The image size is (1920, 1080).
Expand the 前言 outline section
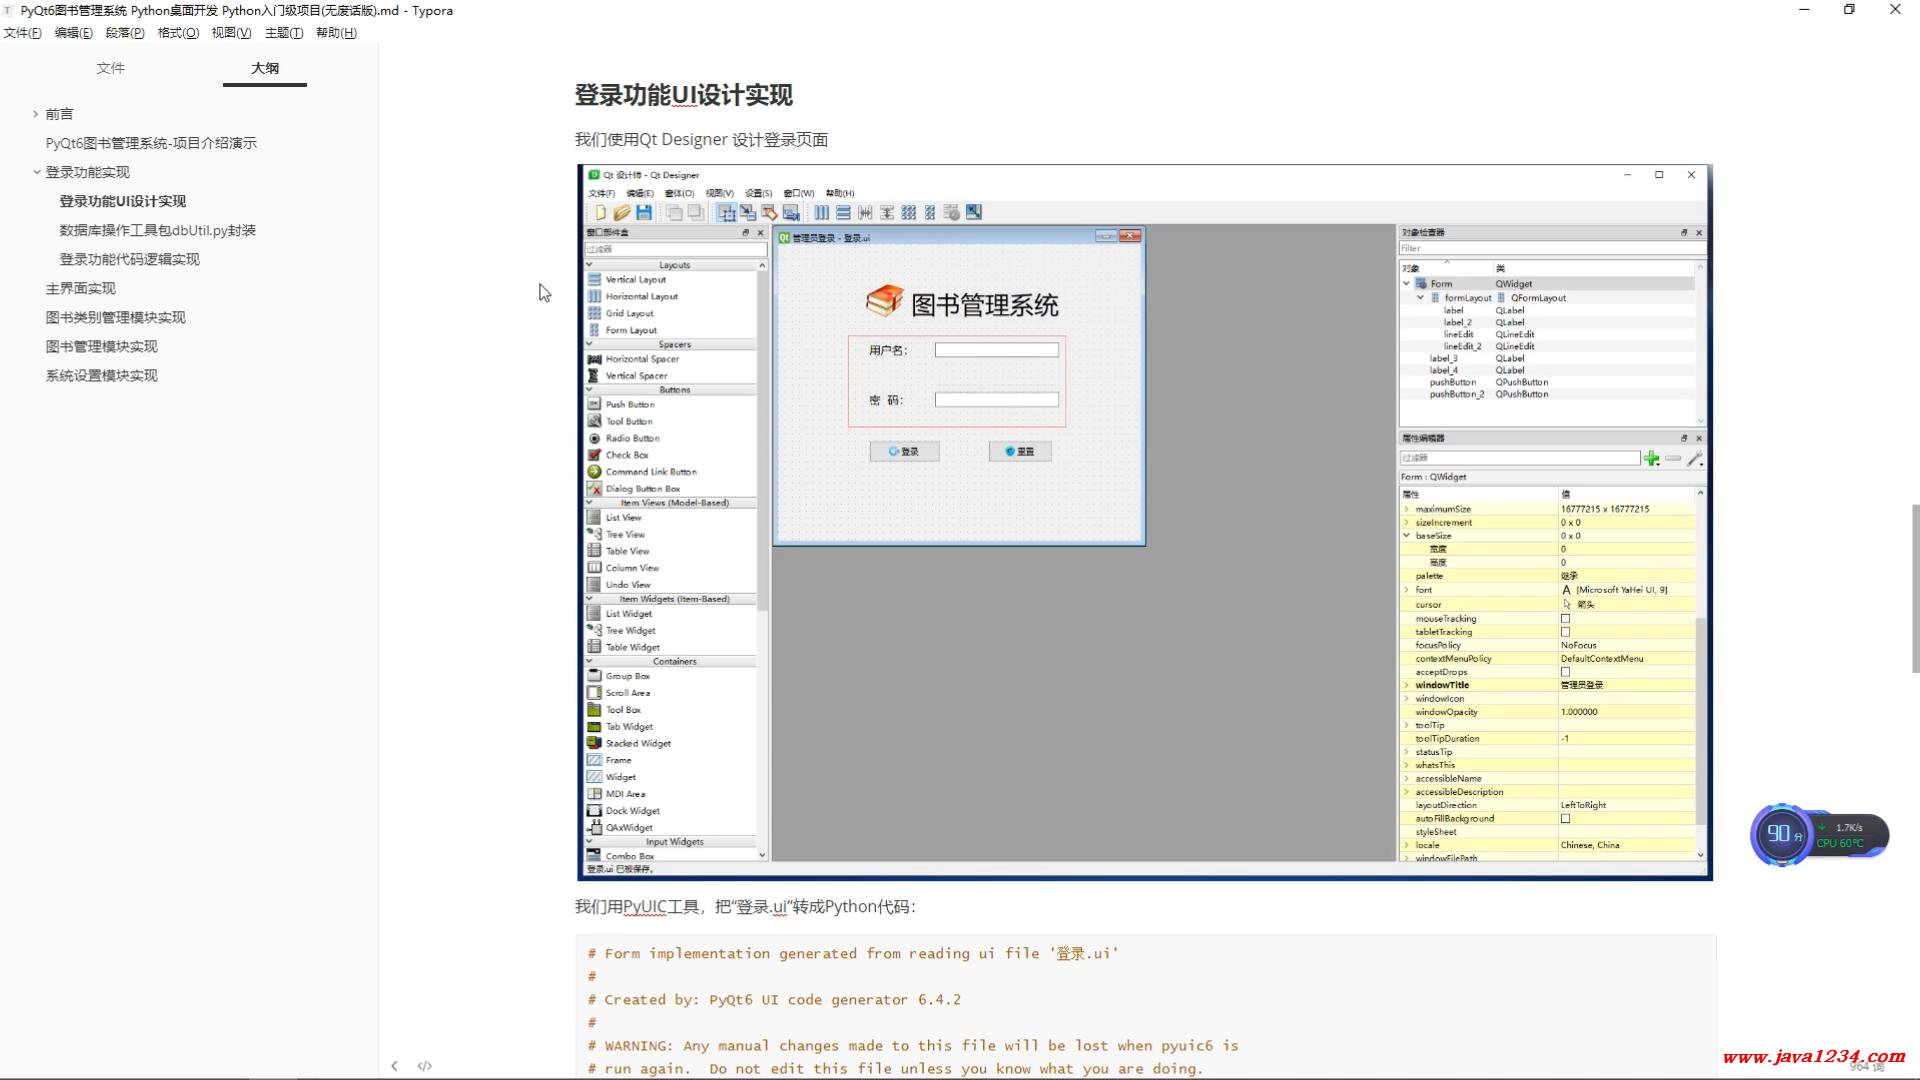pos(35,114)
